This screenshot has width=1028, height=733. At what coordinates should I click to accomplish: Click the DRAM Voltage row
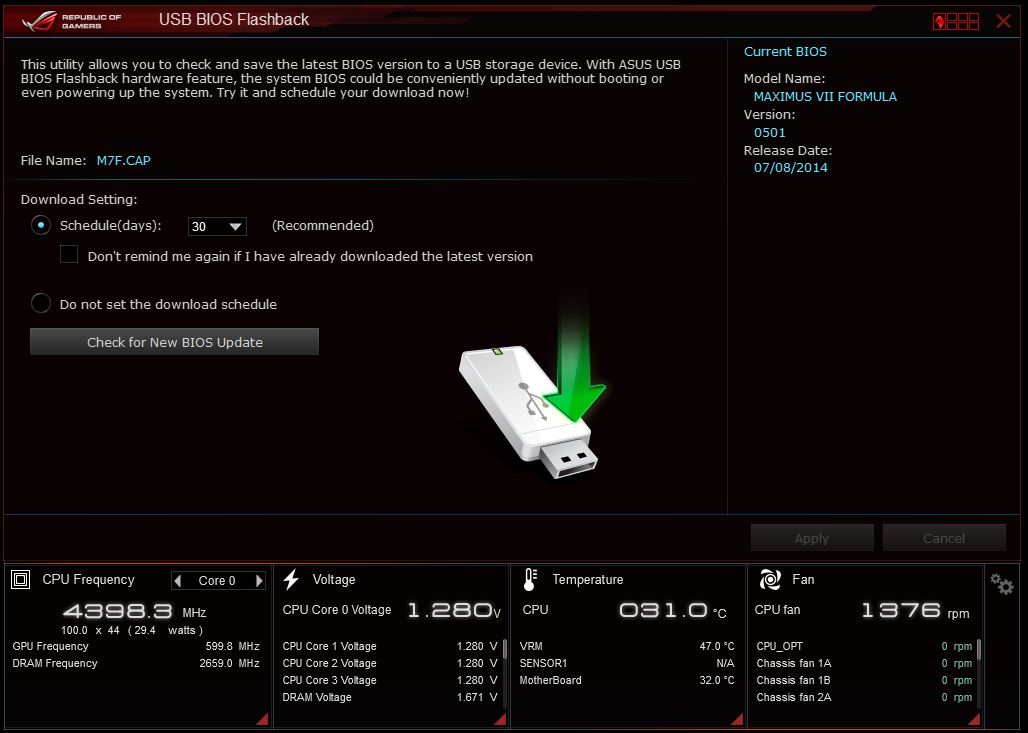tap(389, 698)
